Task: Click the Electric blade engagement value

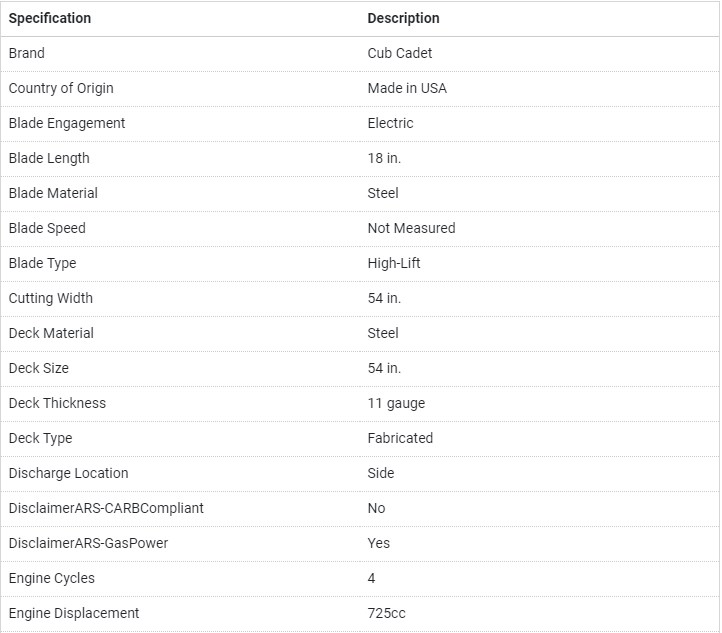Action: (x=390, y=123)
